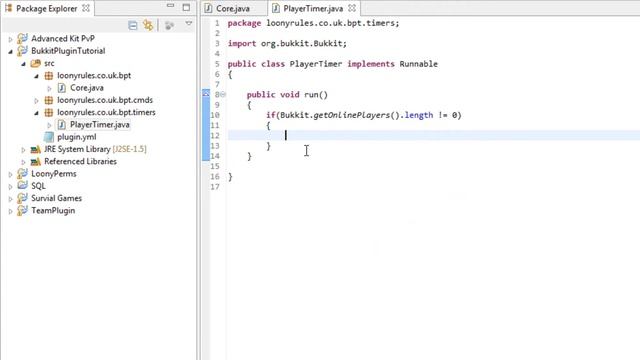Click the Referenced Libraries icon
This screenshot has height=360, width=640.
click(x=36, y=162)
